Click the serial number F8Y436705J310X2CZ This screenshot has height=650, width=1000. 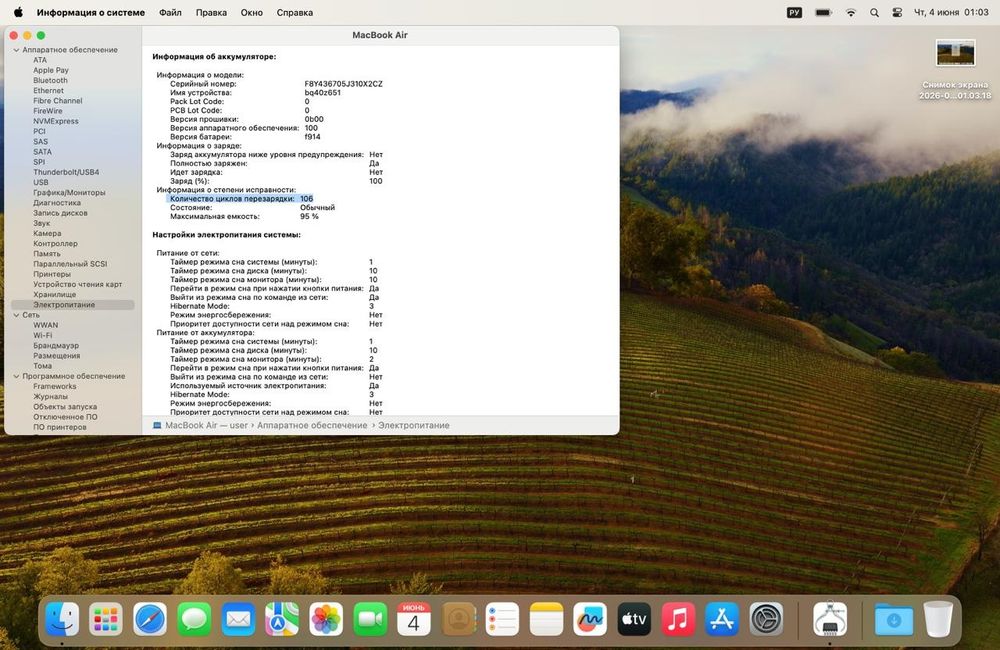(344, 84)
